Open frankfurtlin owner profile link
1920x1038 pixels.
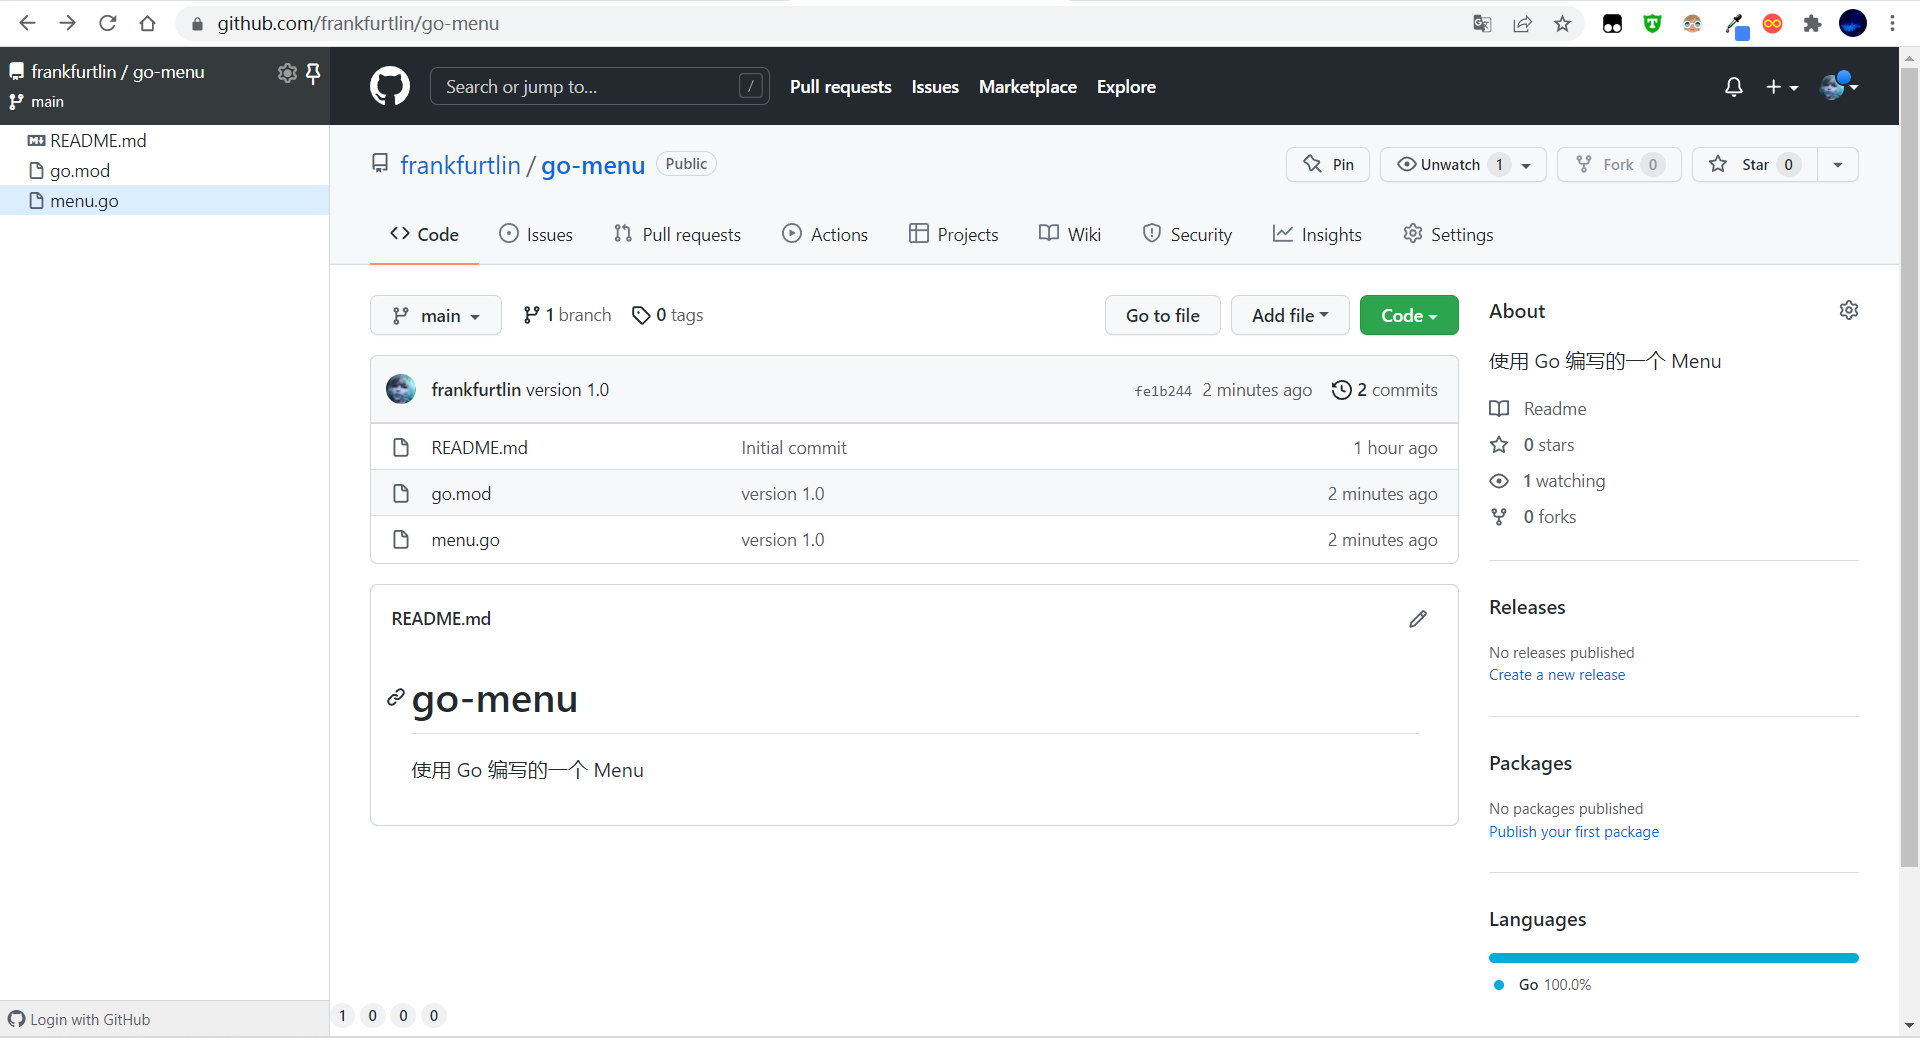pyautogui.click(x=460, y=165)
